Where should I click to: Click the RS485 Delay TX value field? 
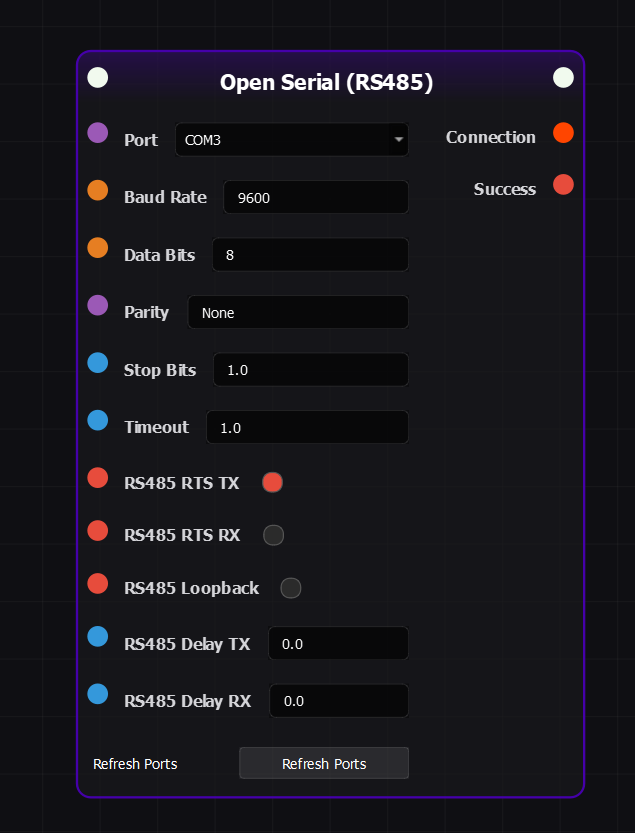[x=338, y=644]
